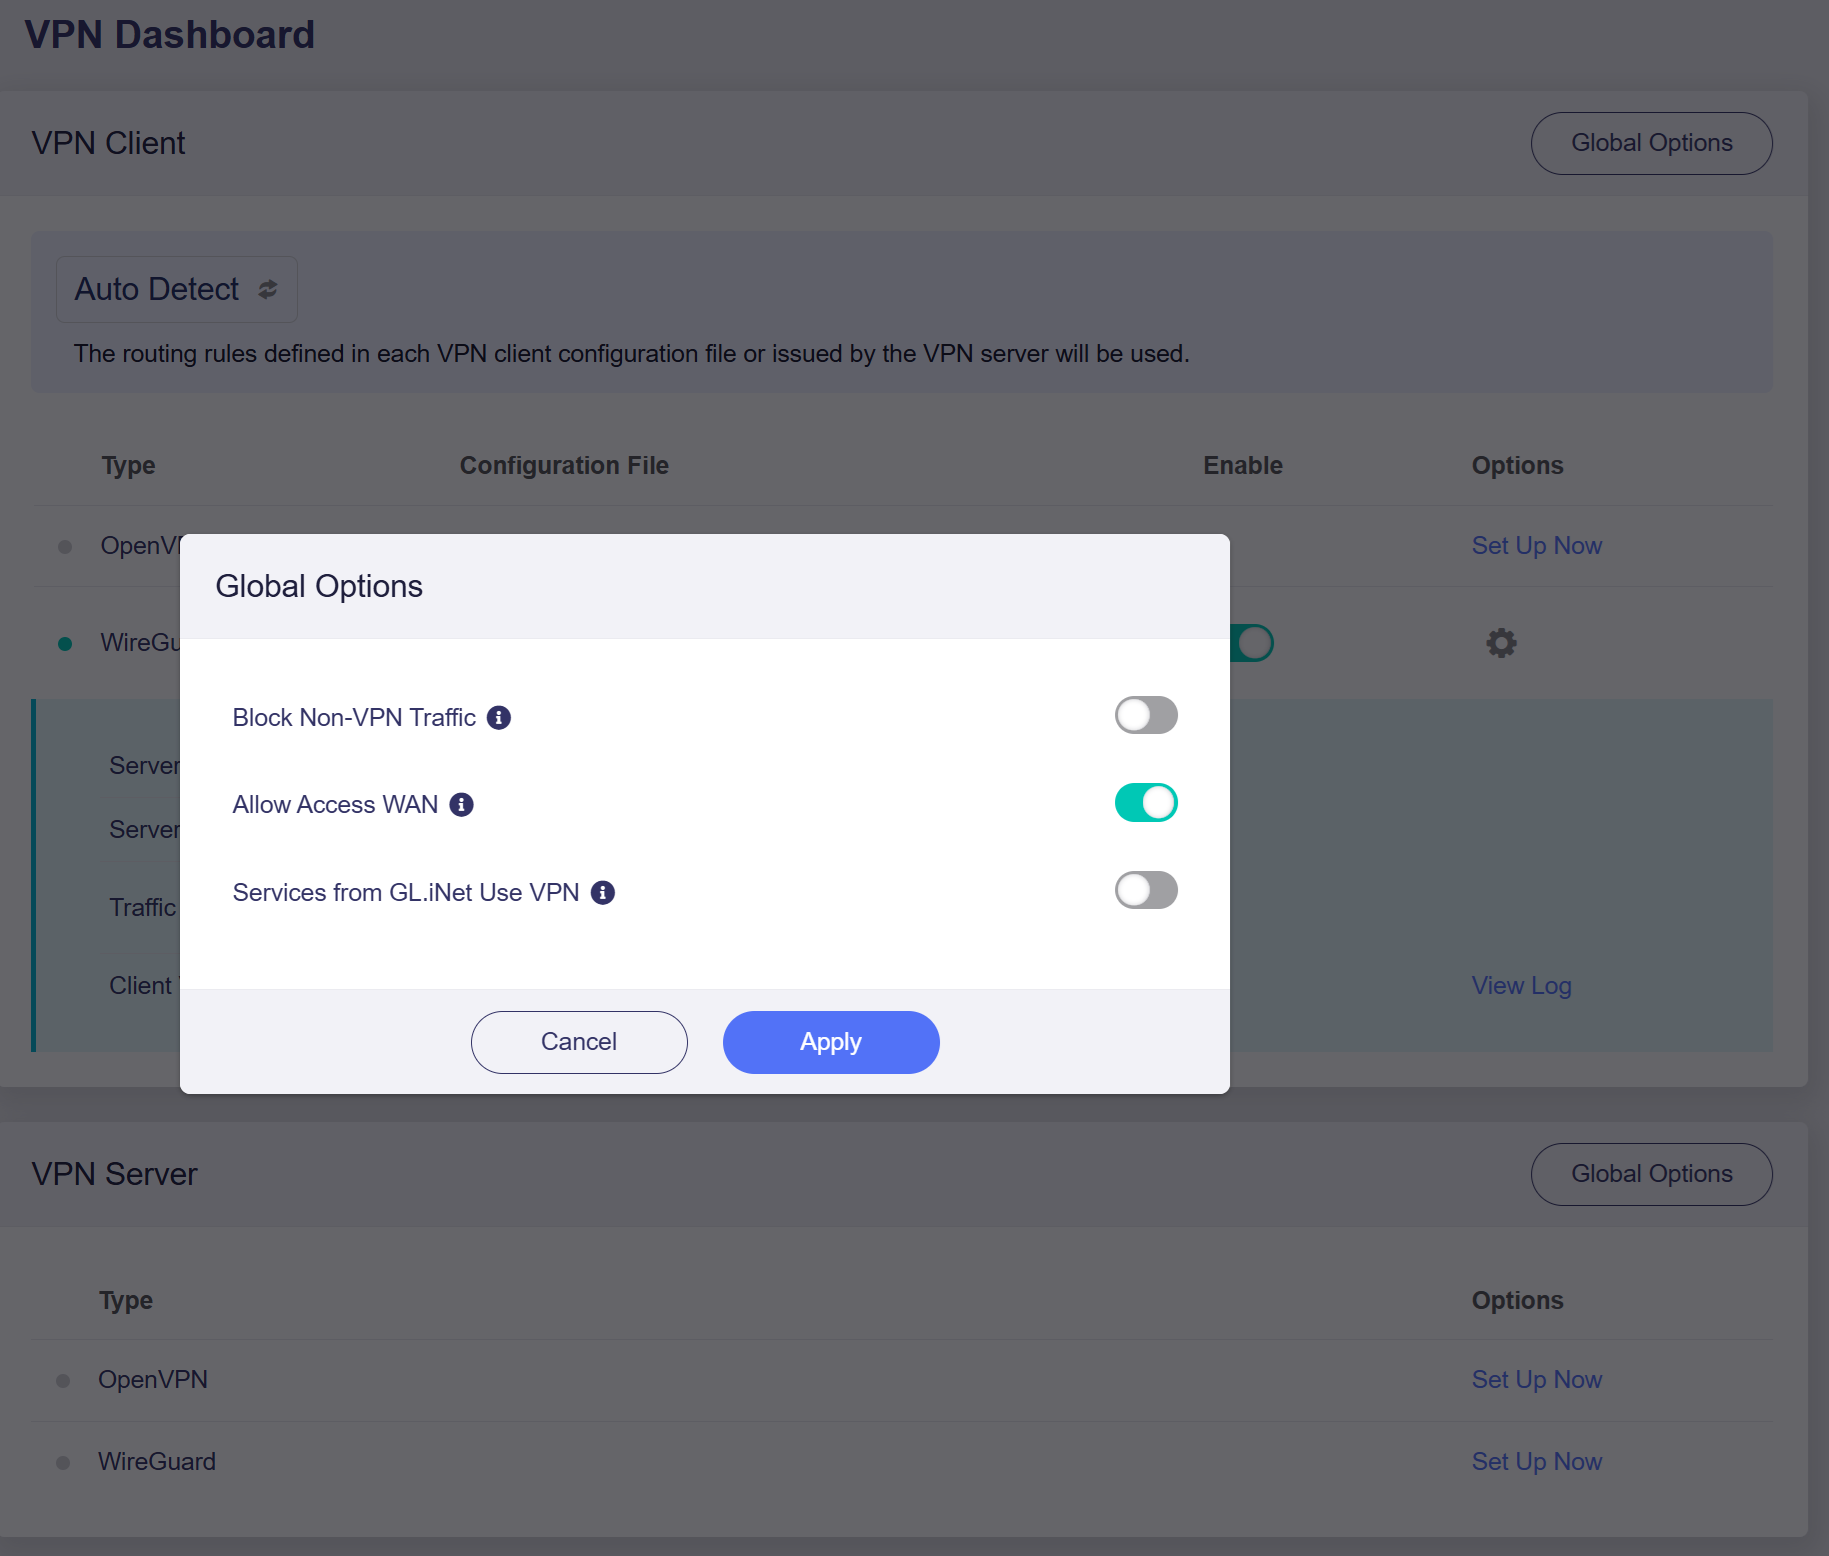Image resolution: width=1829 pixels, height=1556 pixels.
Task: Open VPN Client Global Options button
Action: coord(1651,144)
